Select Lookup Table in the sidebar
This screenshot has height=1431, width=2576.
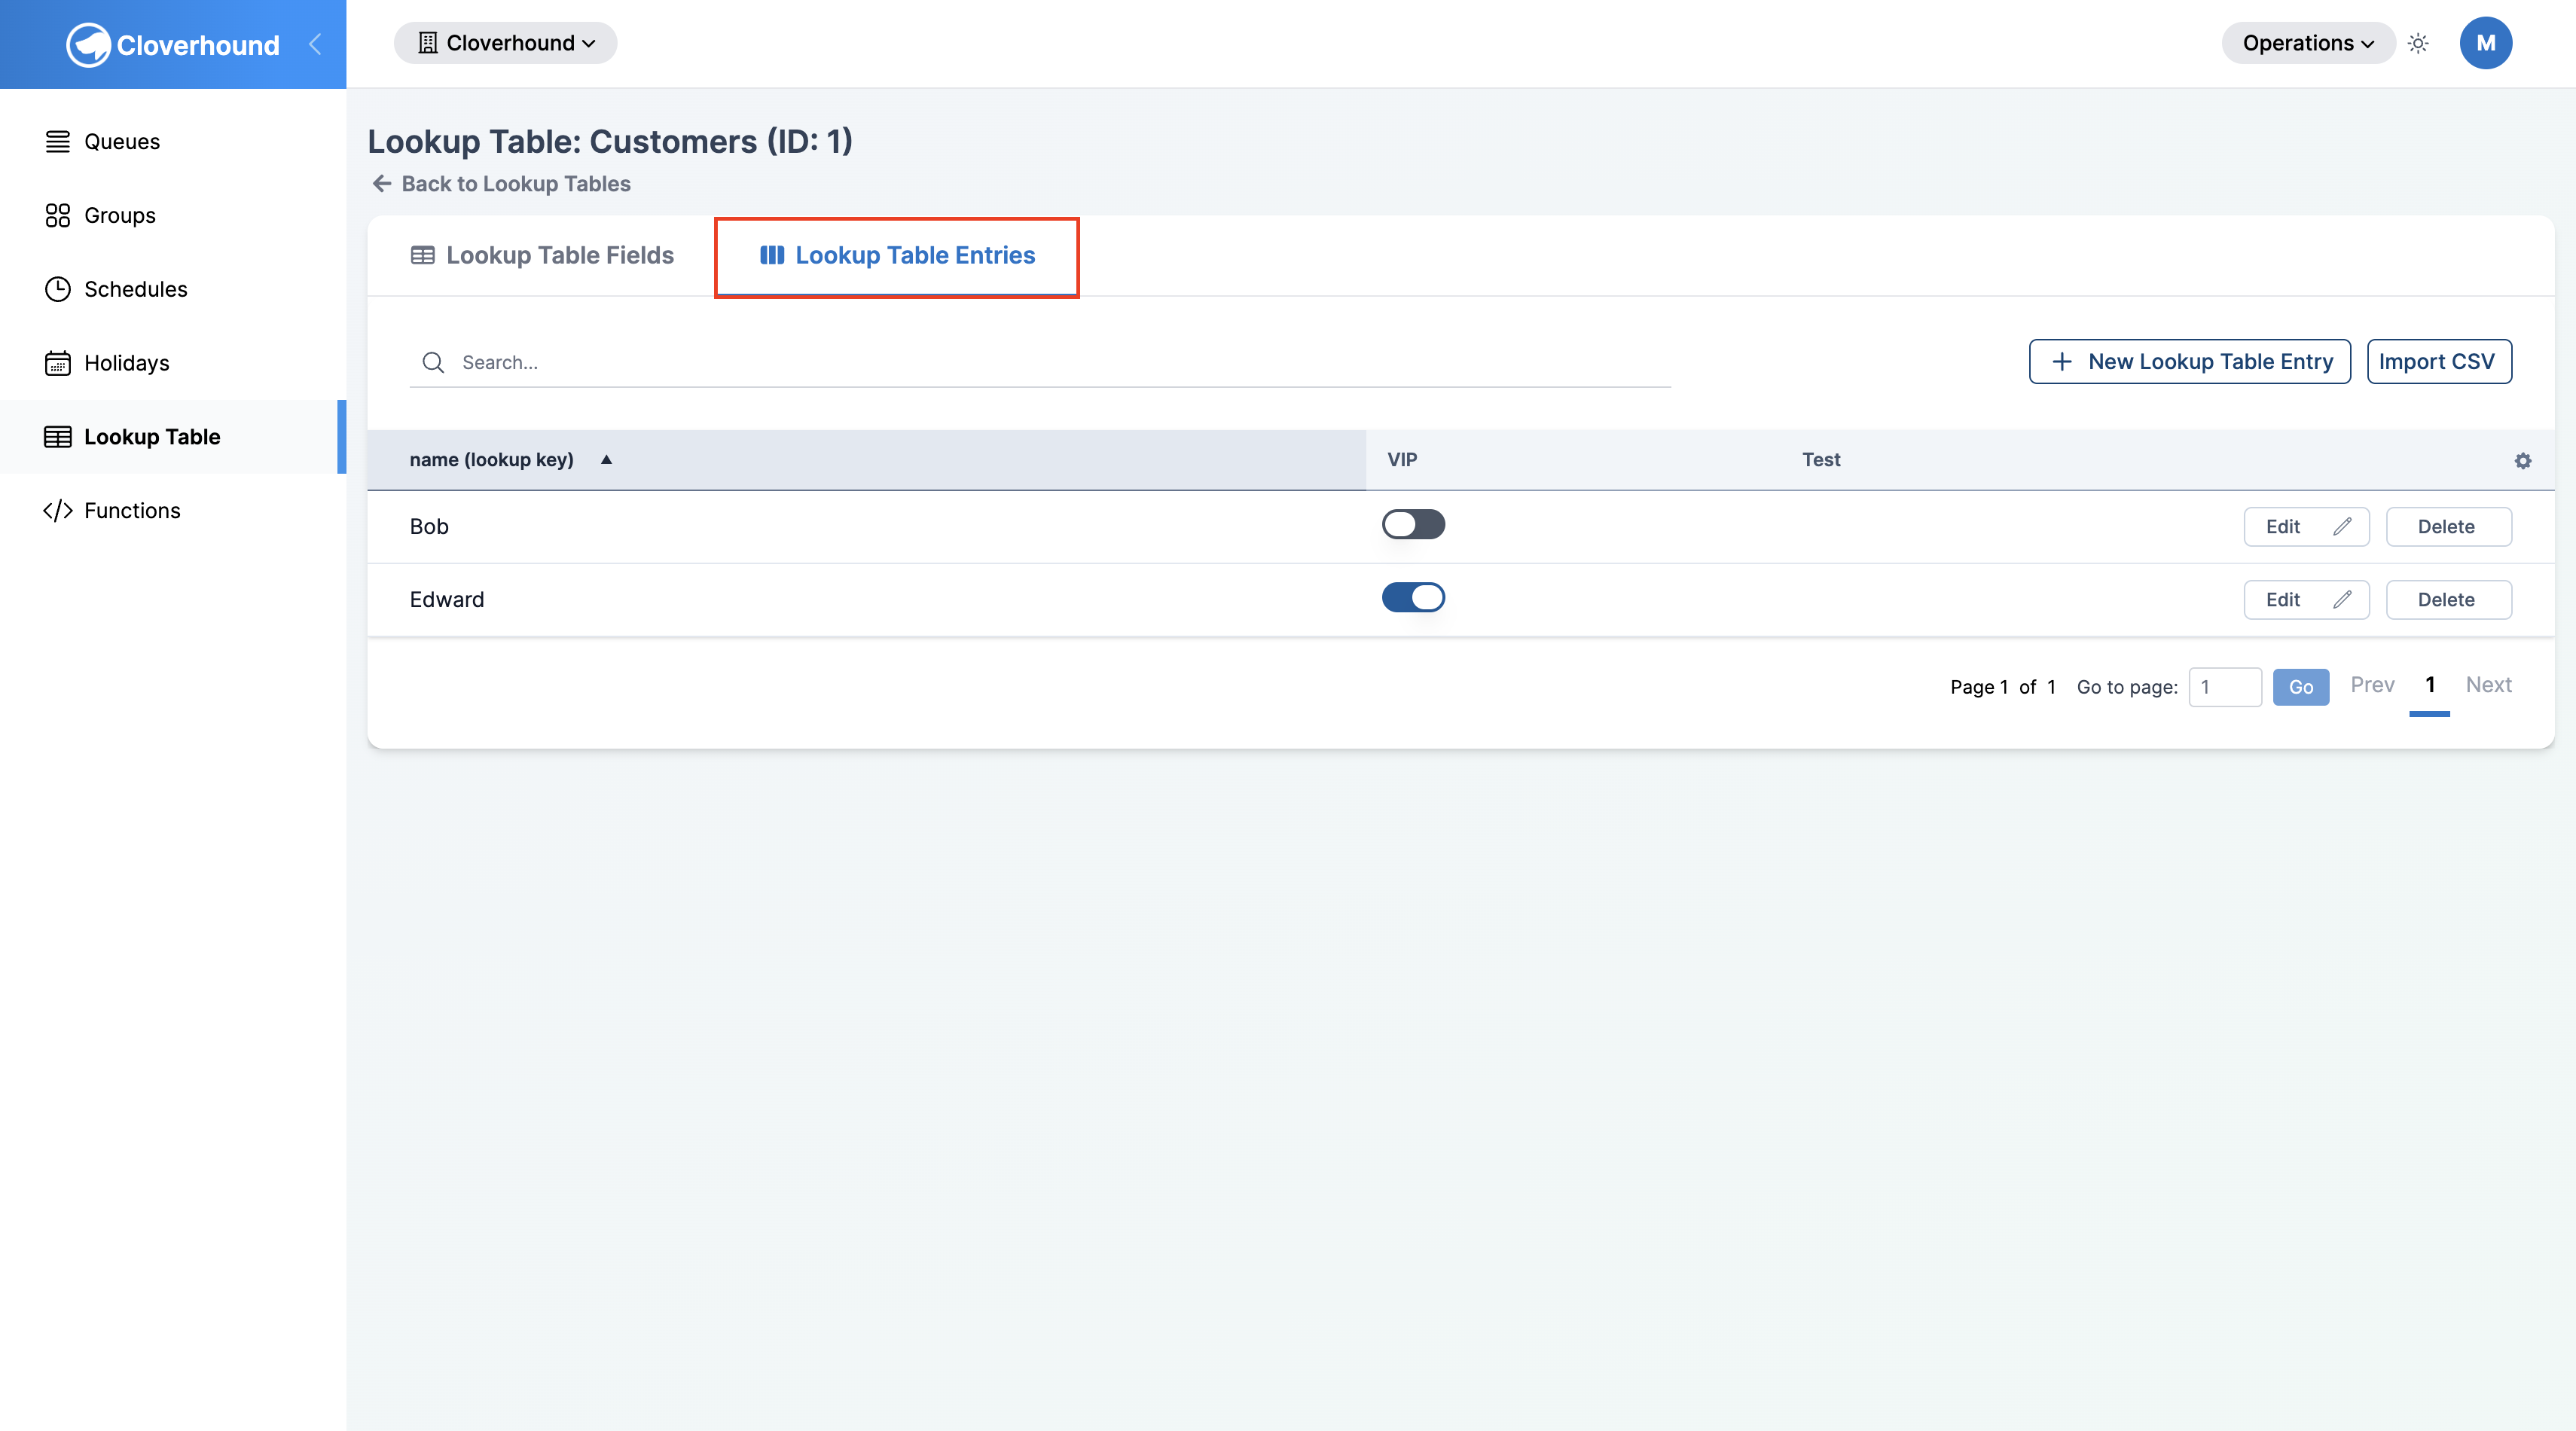pos(173,437)
